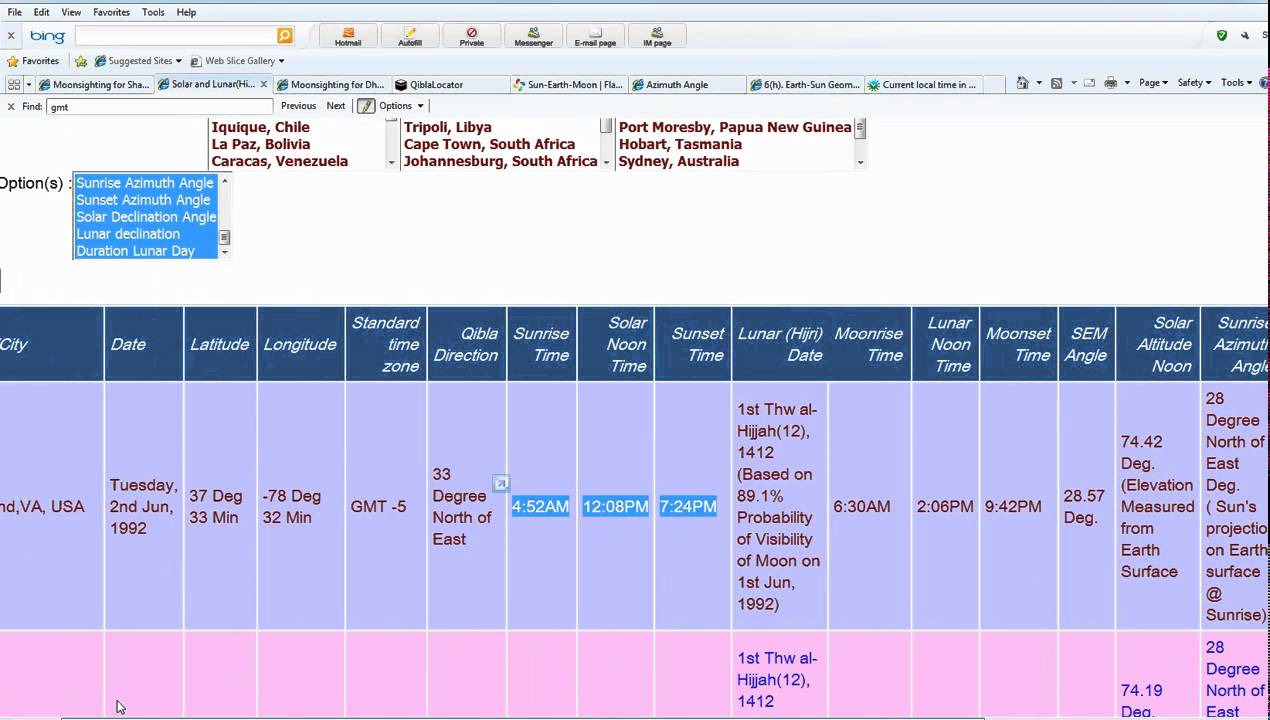Click the RSS feeds icon
The image size is (1270, 720).
1056,83
